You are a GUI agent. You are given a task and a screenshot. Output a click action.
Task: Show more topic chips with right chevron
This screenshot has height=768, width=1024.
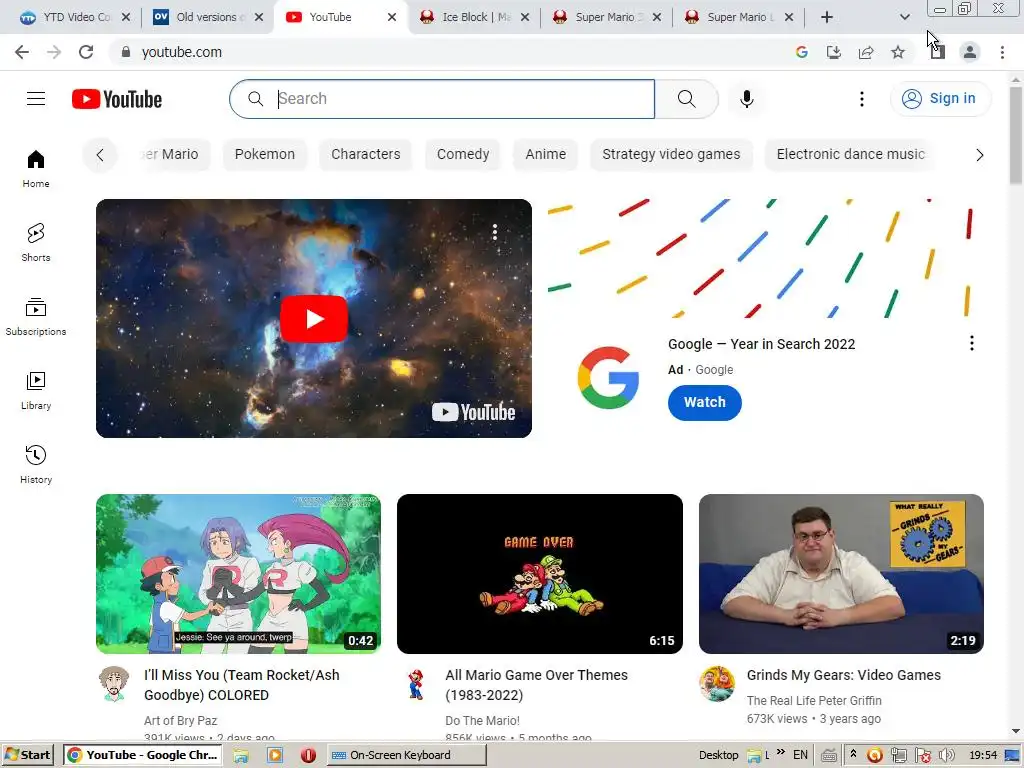click(x=979, y=155)
